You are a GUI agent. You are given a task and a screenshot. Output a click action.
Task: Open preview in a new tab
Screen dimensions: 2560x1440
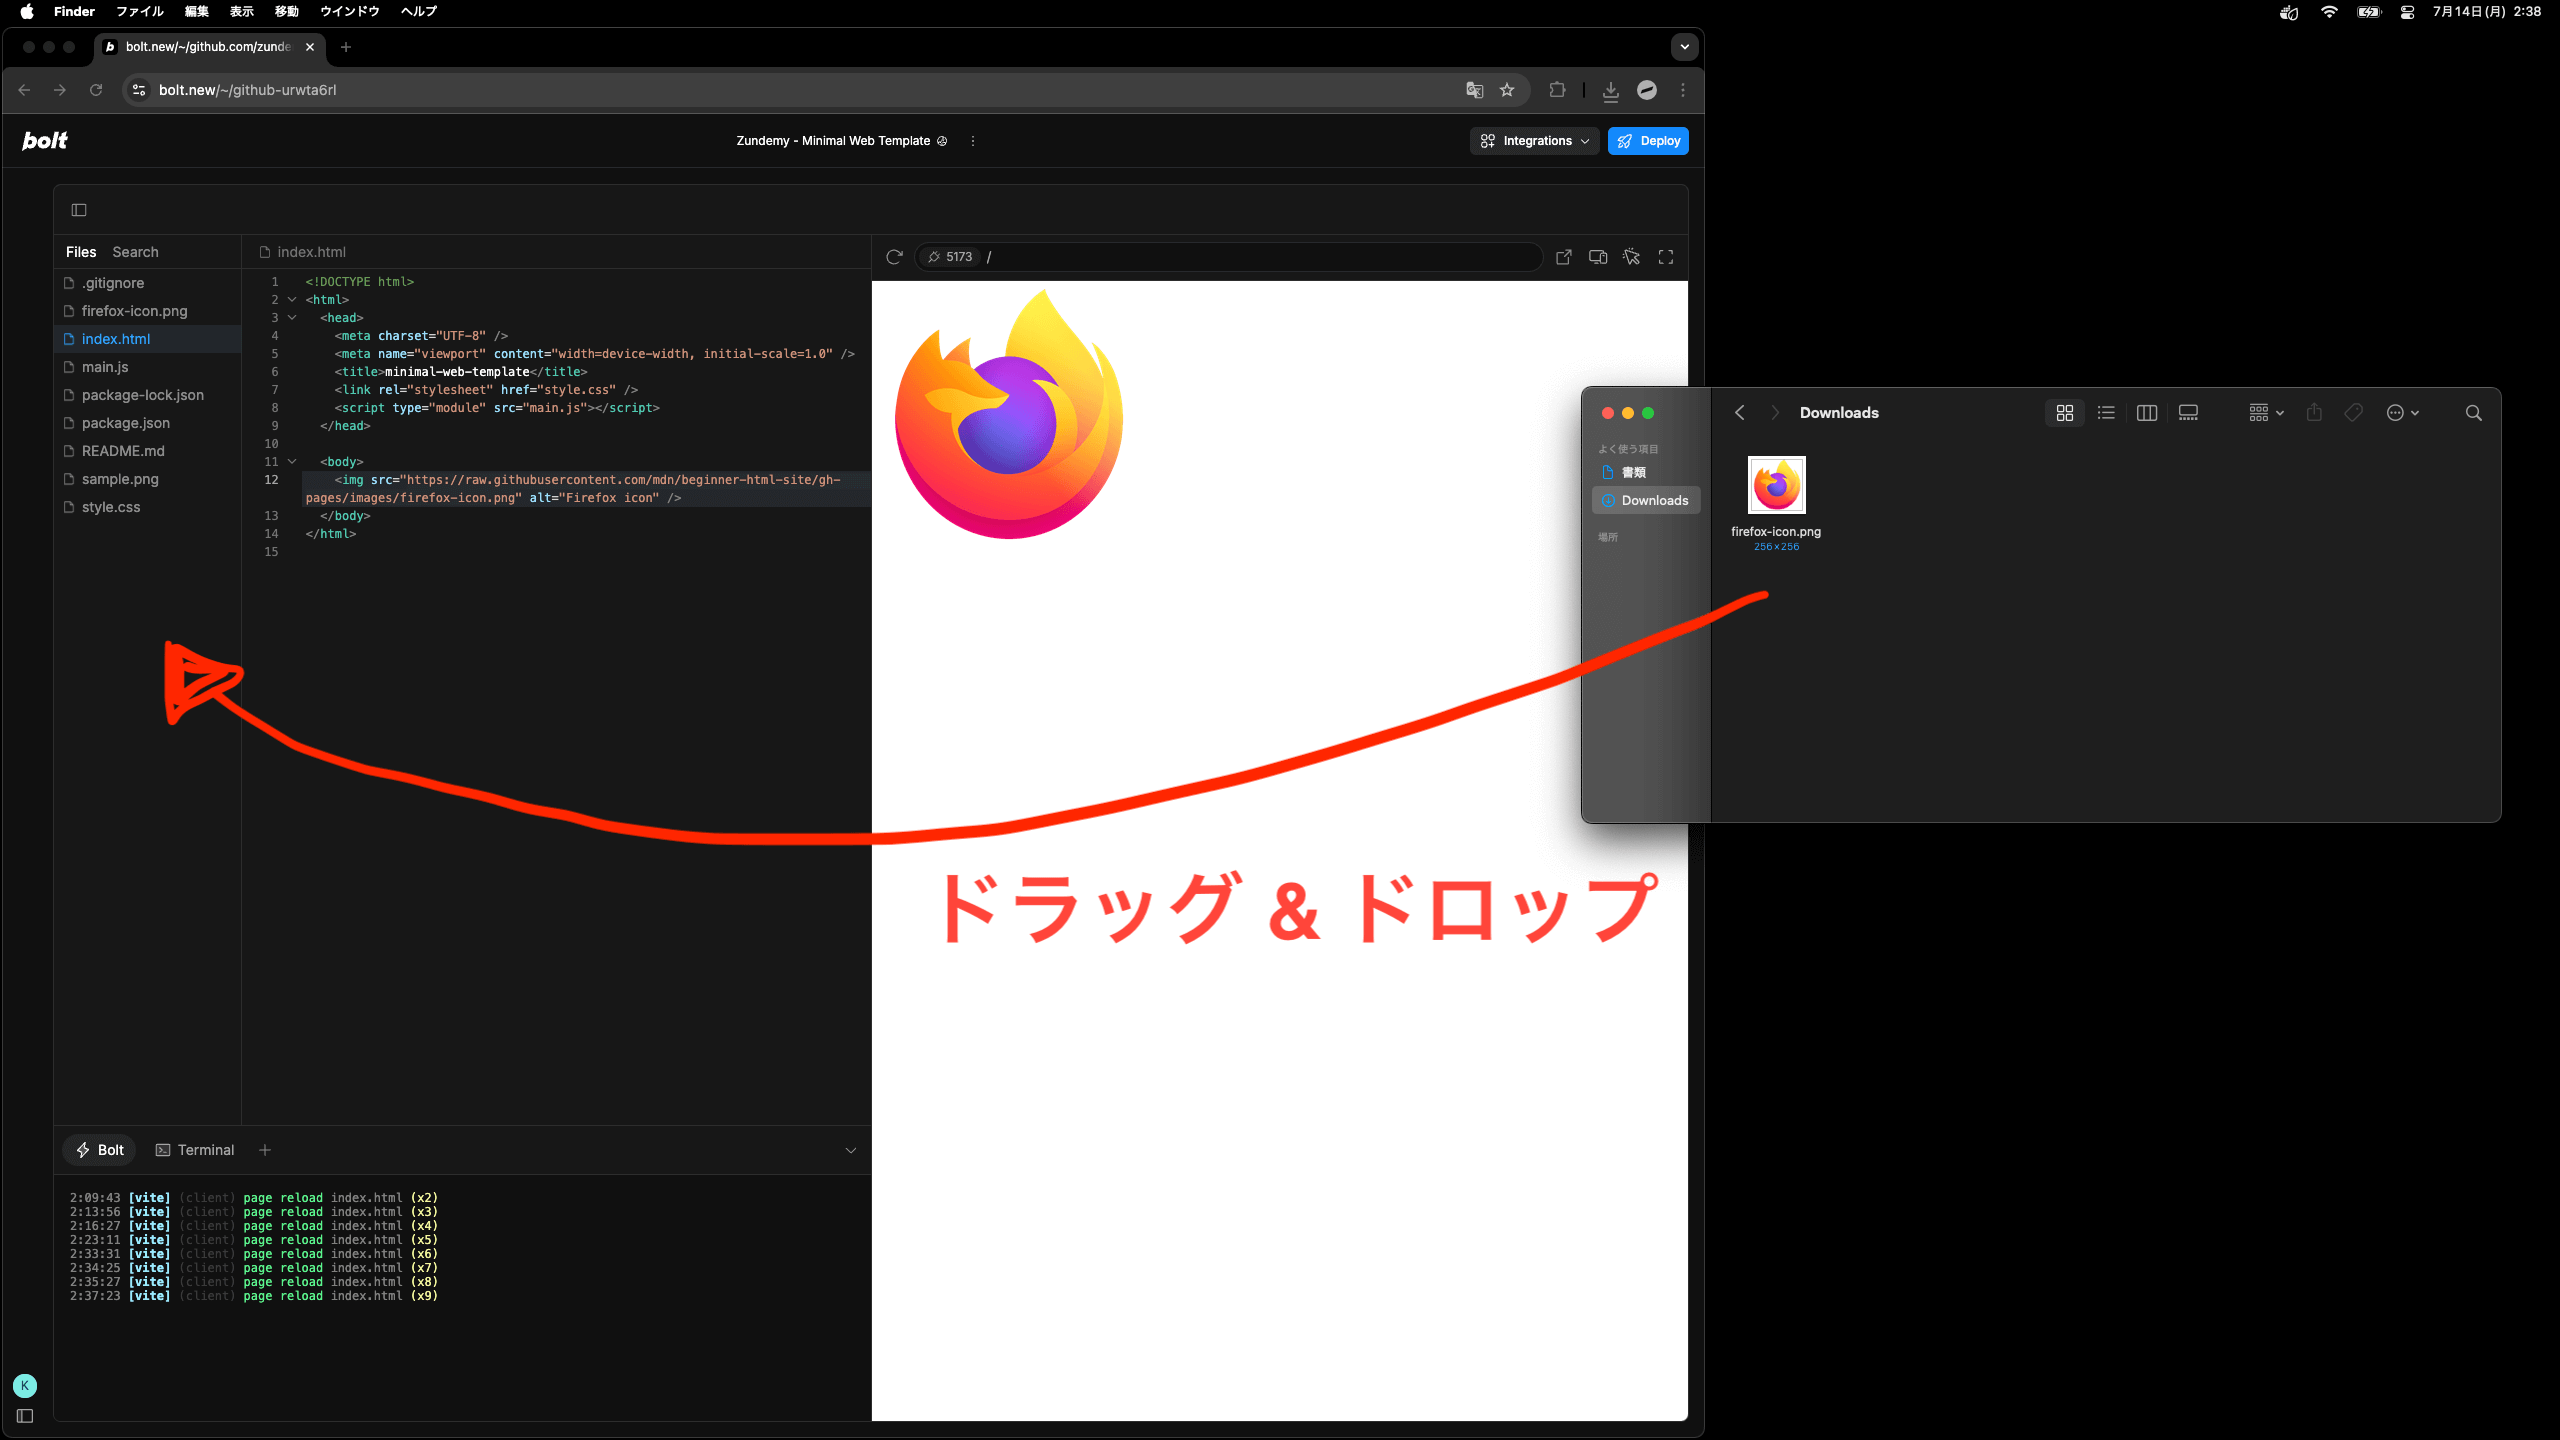click(x=1564, y=257)
